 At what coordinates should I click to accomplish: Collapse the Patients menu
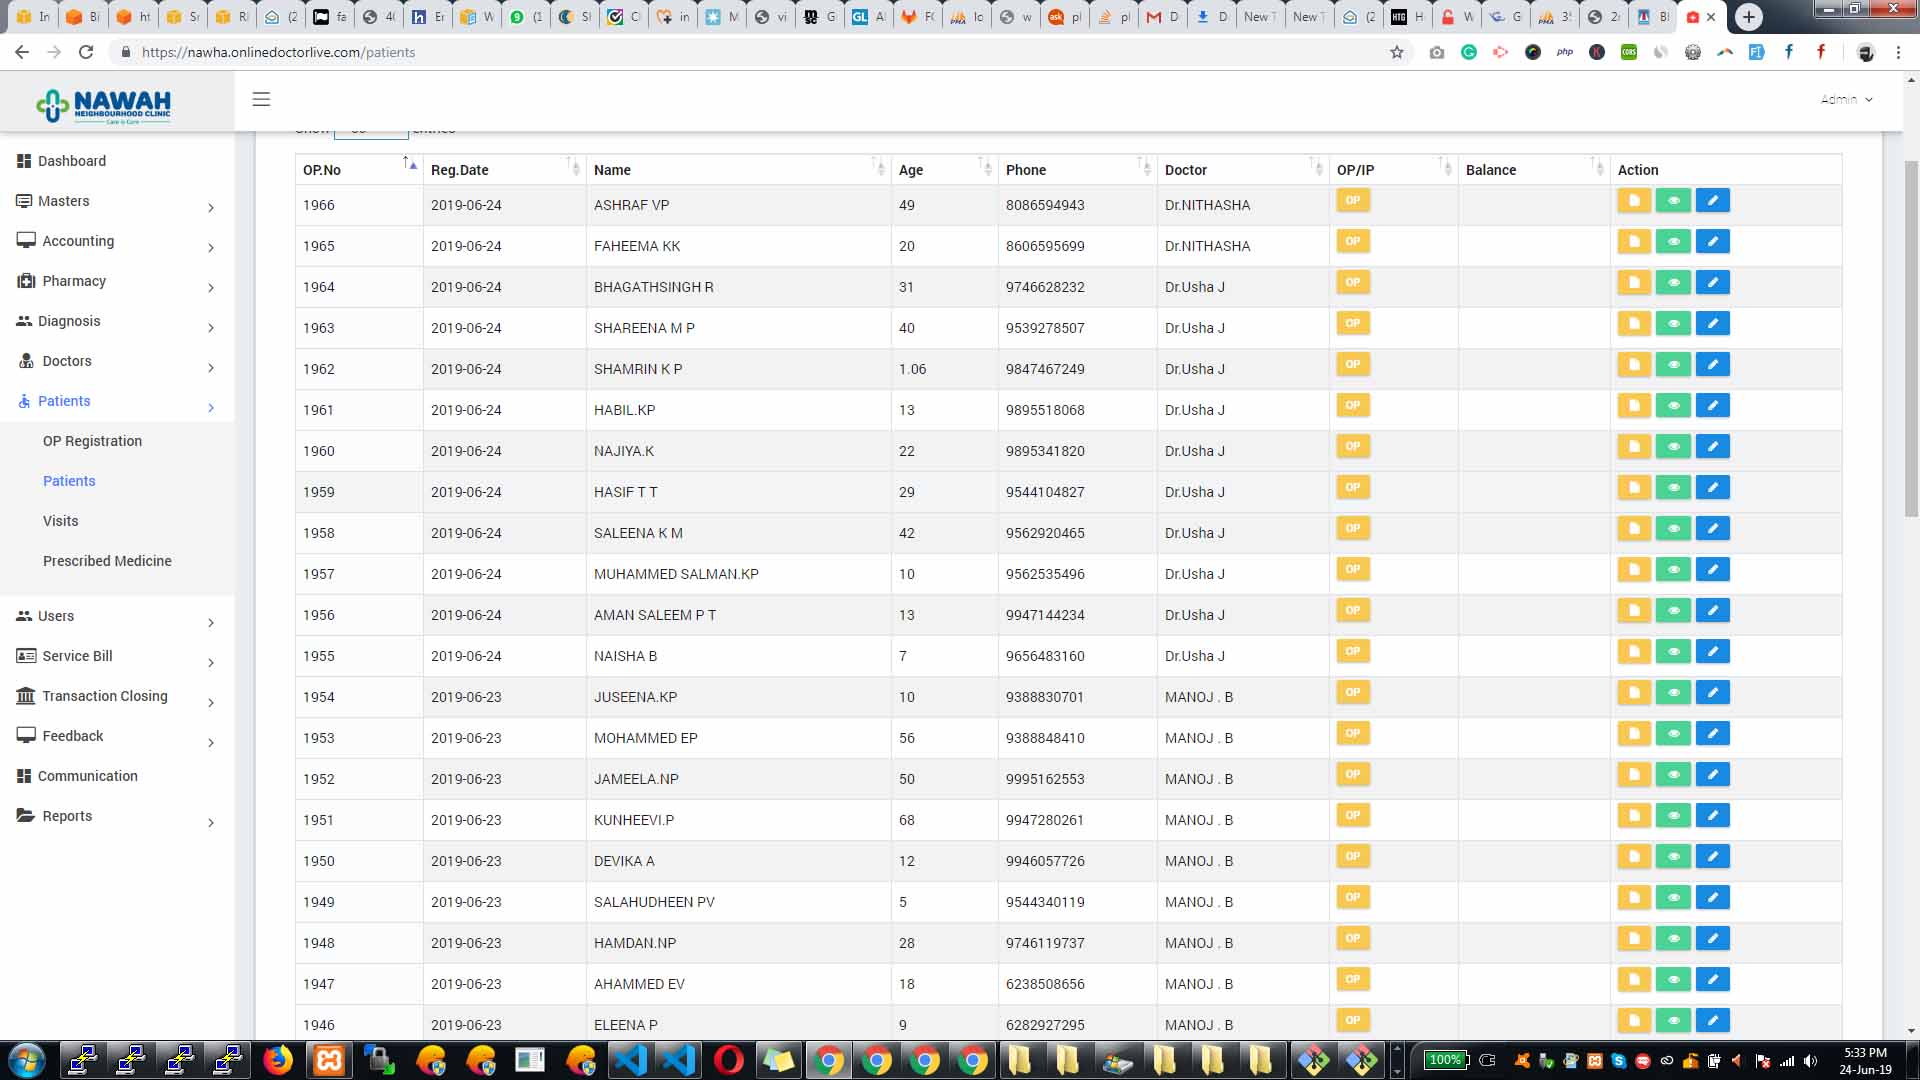coord(117,401)
